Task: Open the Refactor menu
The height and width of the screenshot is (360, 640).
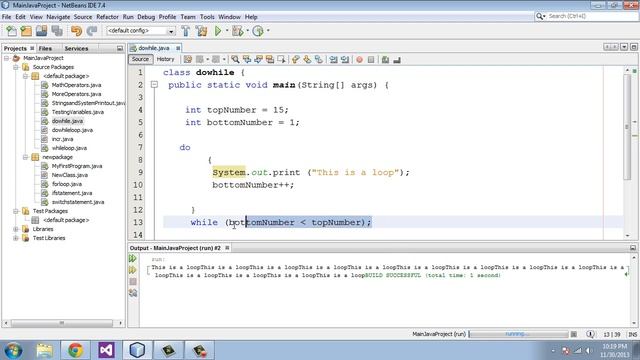Action: coord(107,17)
